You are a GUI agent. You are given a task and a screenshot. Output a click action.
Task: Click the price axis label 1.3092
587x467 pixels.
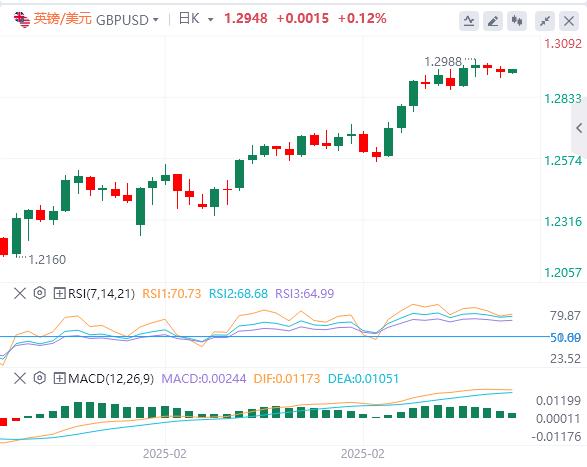click(x=563, y=44)
